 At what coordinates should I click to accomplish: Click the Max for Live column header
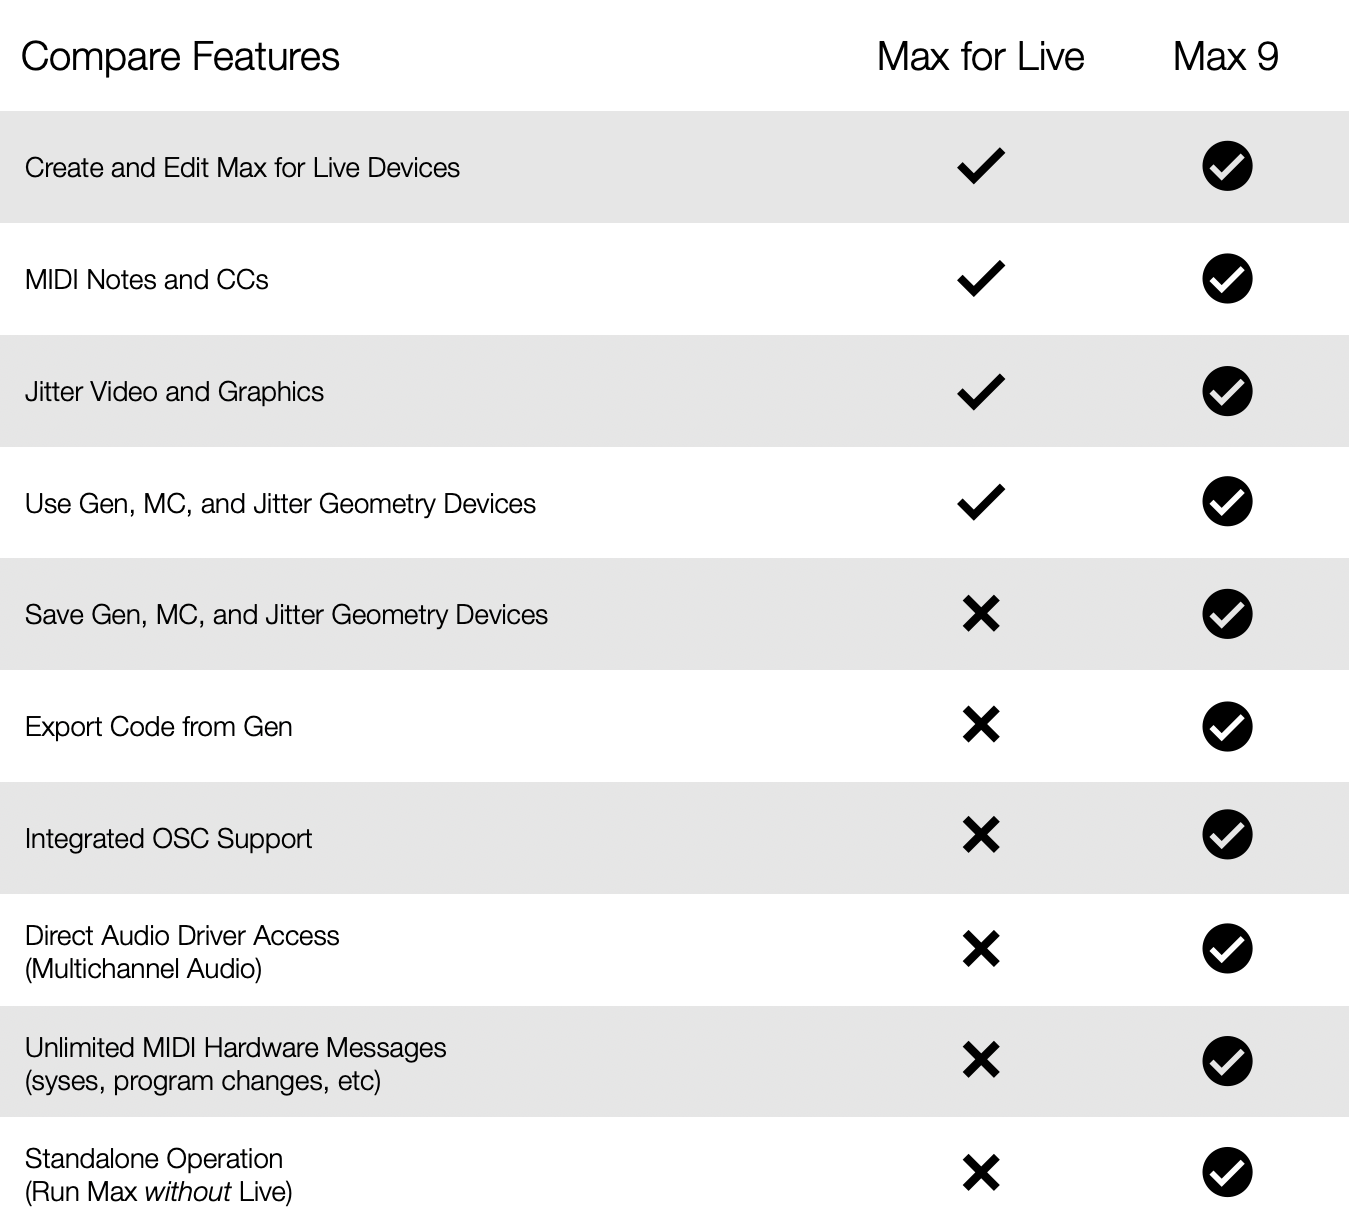click(x=980, y=57)
